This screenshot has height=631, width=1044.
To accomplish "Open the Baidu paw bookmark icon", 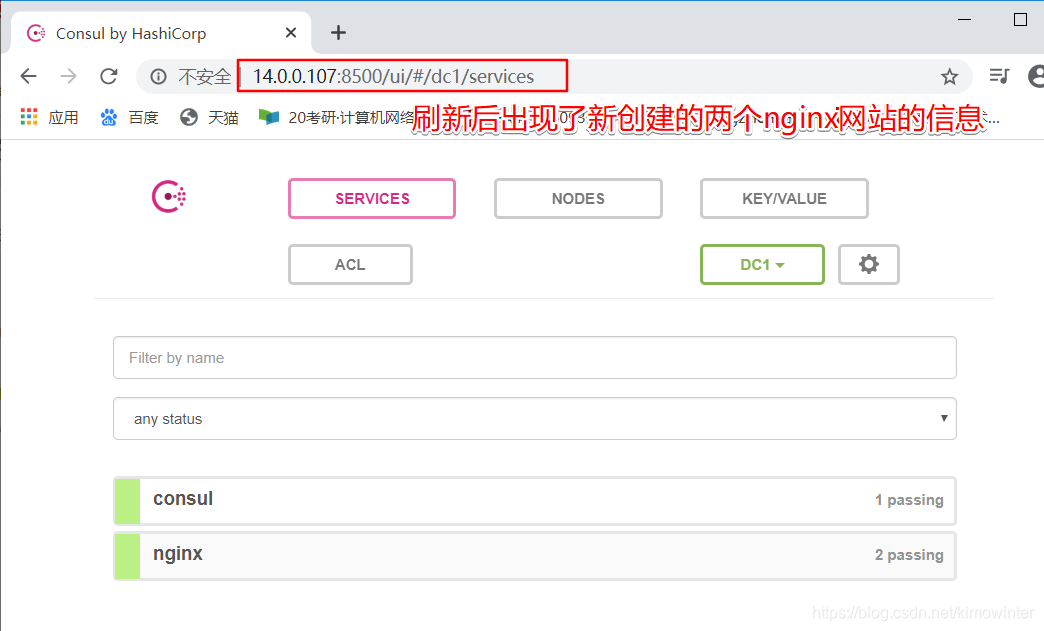I will pos(109,118).
